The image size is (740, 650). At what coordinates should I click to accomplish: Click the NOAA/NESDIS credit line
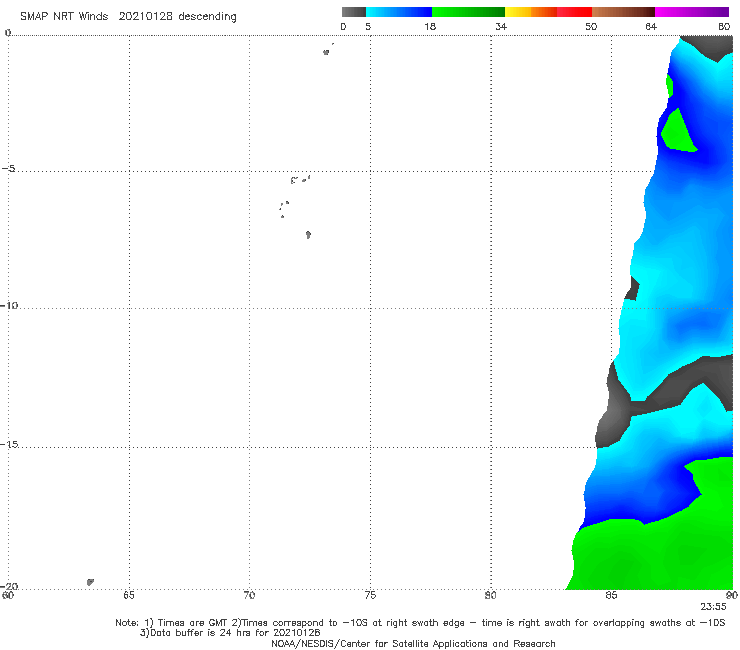(413, 644)
